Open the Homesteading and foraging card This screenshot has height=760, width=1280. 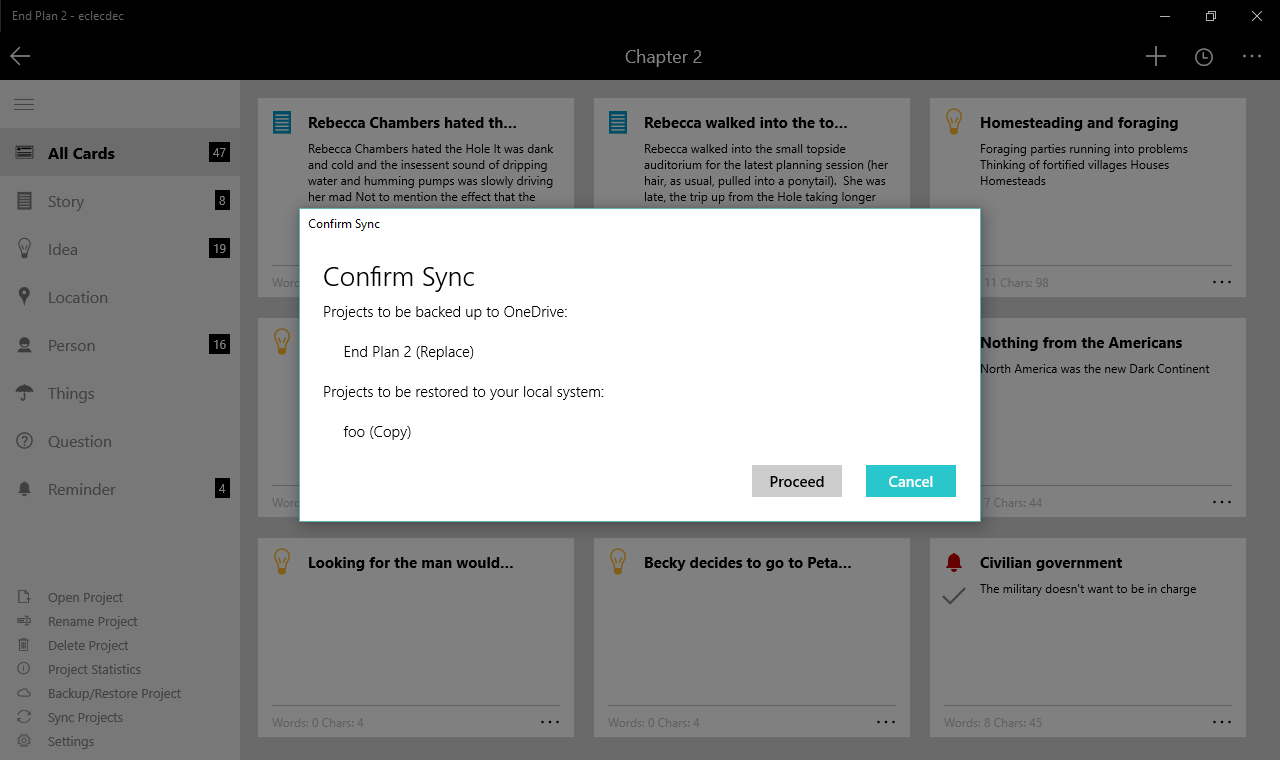(x=1078, y=123)
